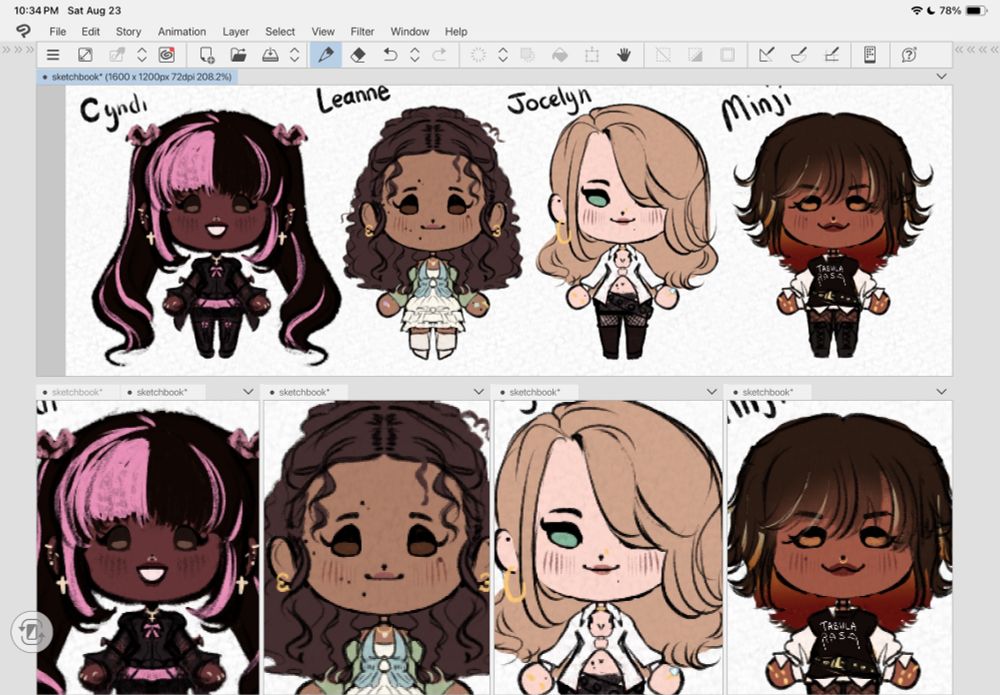Click the Minji close-up canvas view
Image resolution: width=1000 pixels, height=695 pixels.
coord(839,547)
